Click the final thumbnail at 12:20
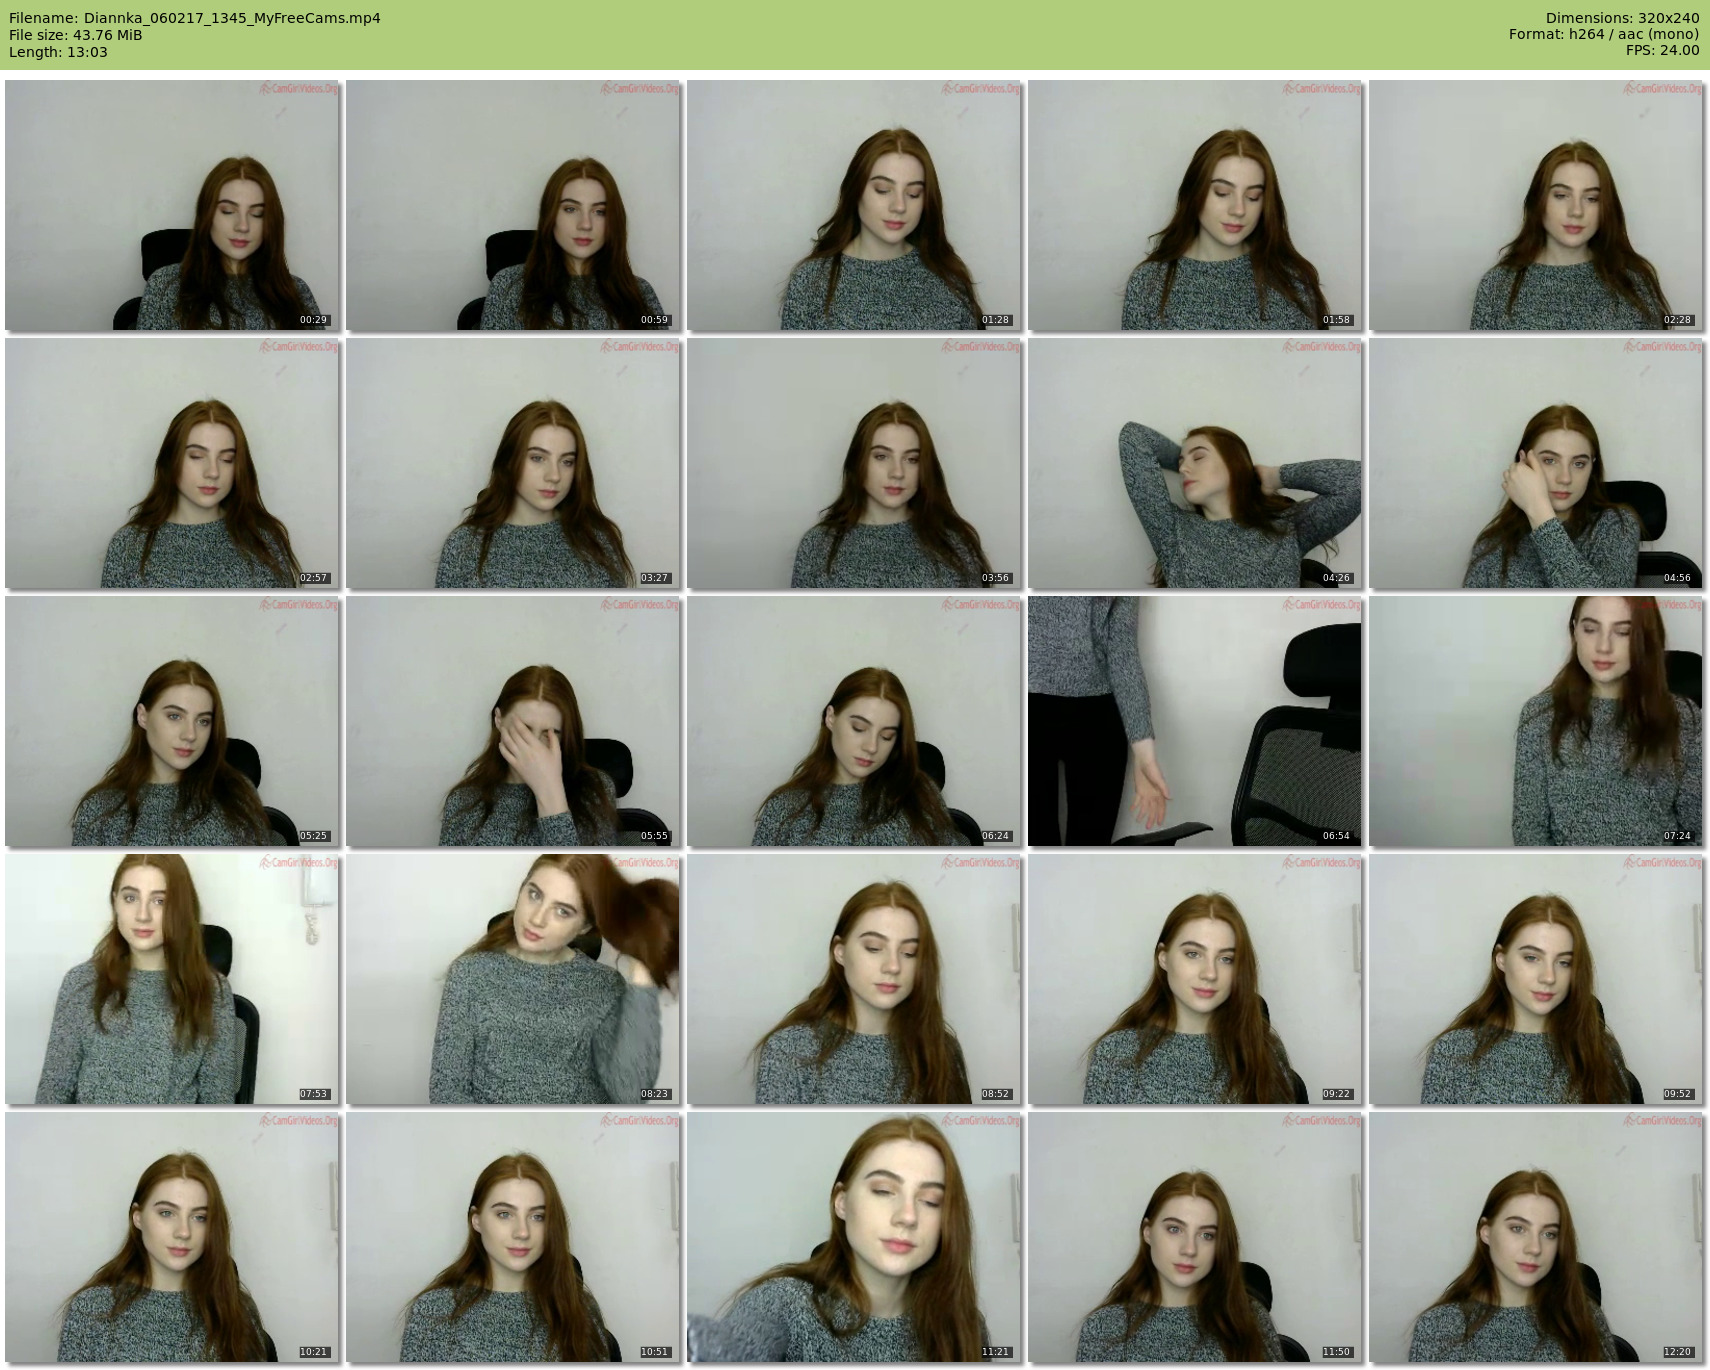1710x1370 pixels. coord(1535,1237)
